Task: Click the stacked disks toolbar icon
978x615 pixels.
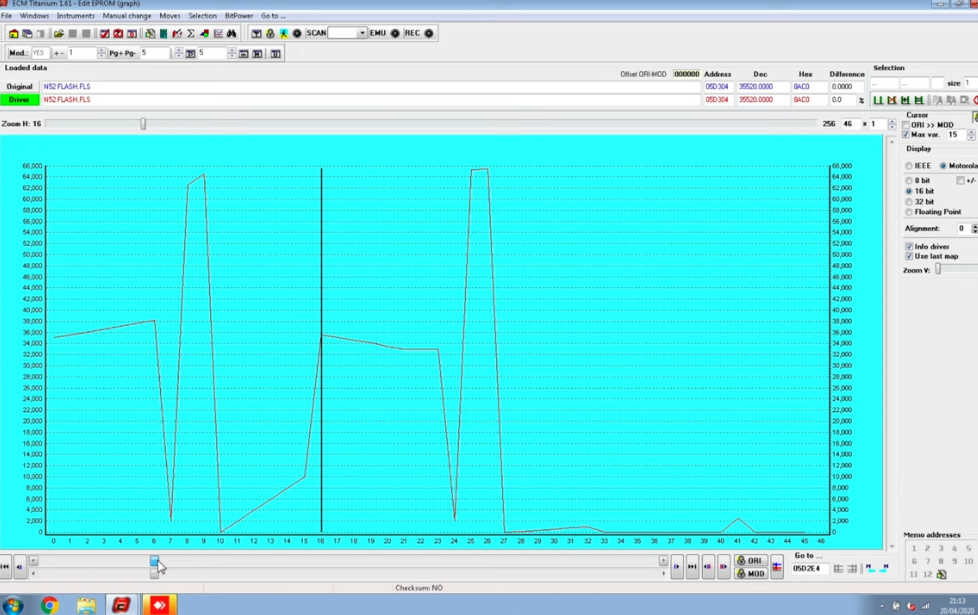Action: [27, 34]
